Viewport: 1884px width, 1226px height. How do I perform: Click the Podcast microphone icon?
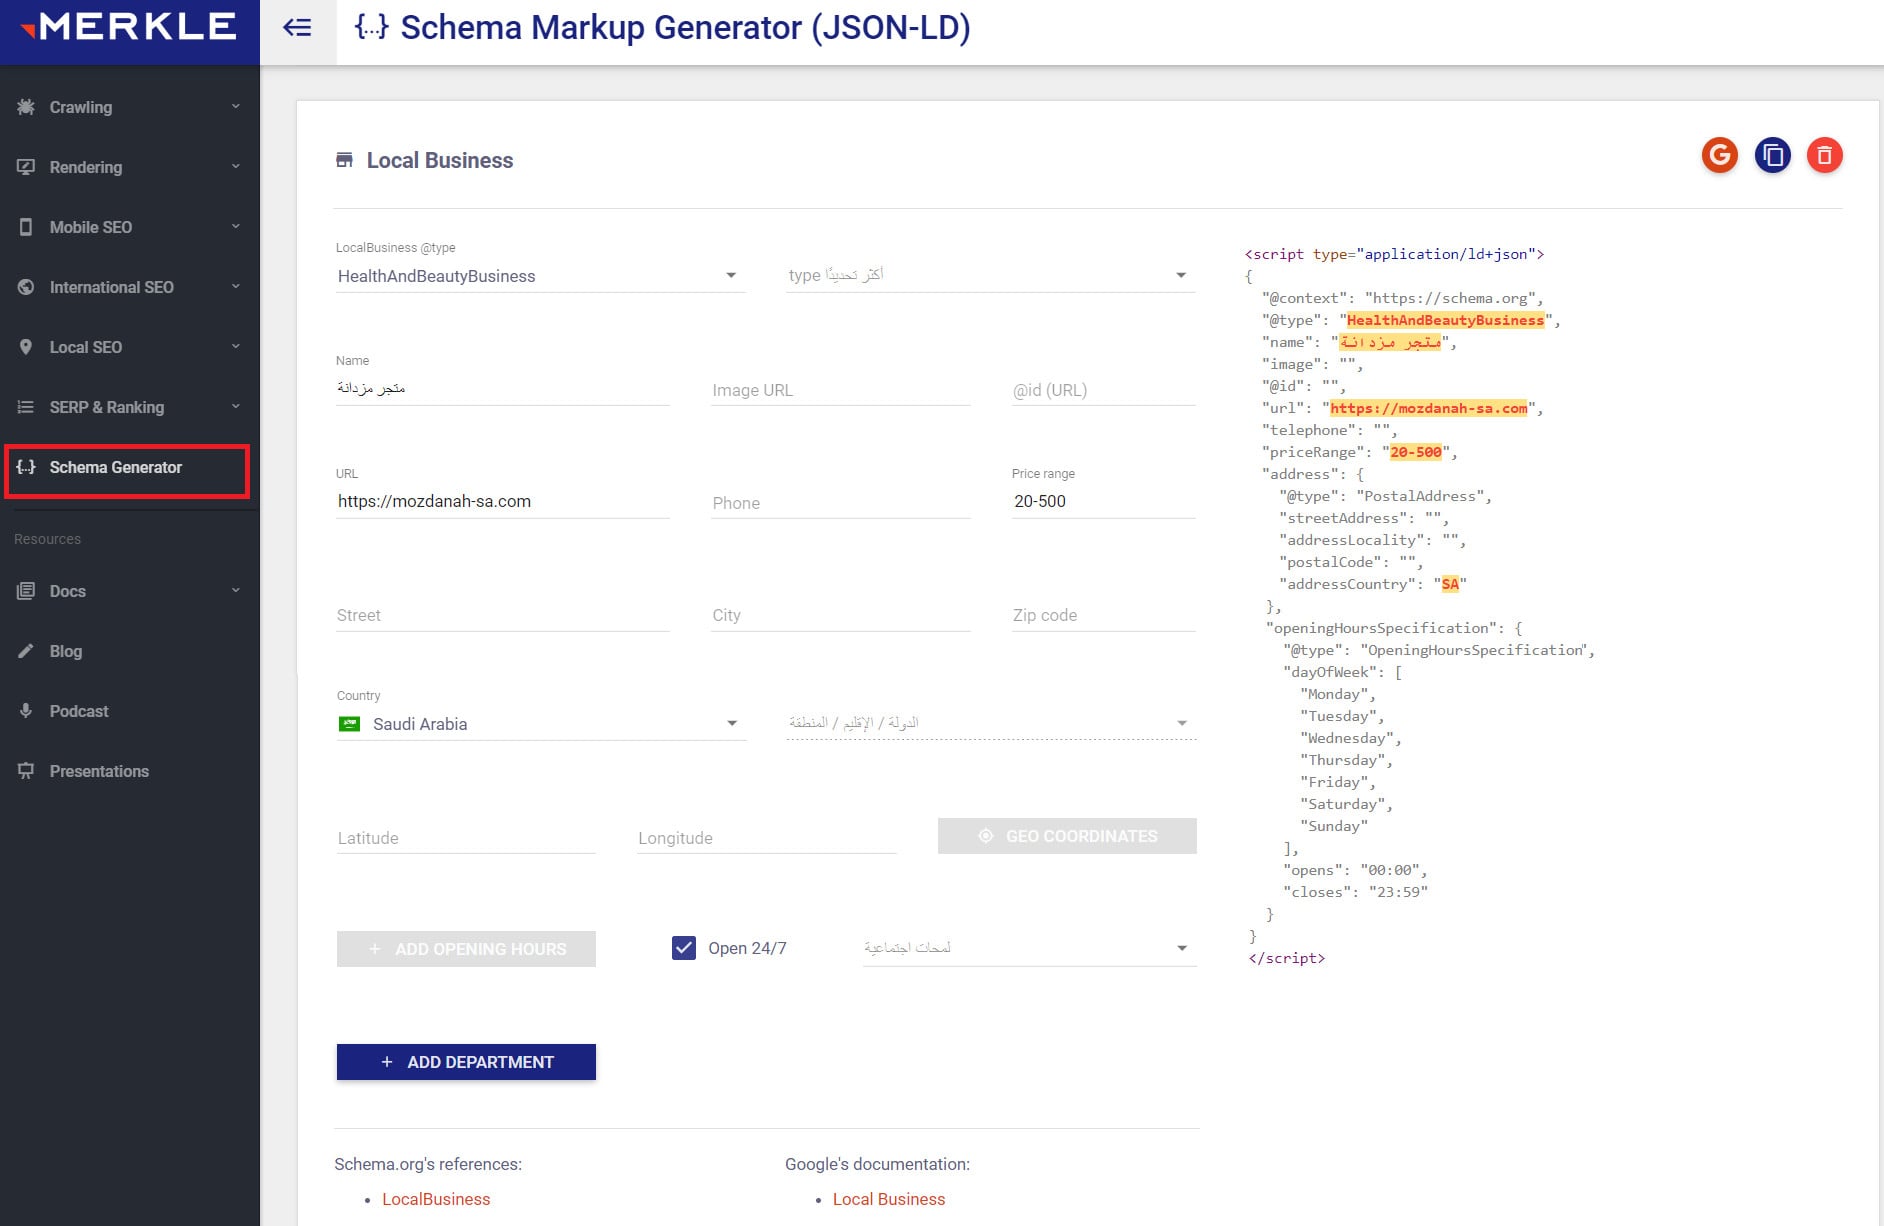(x=26, y=711)
